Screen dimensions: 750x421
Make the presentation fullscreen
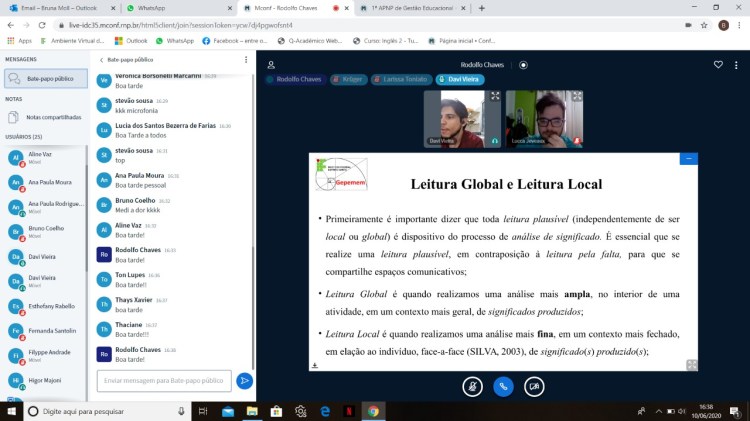click(691, 365)
